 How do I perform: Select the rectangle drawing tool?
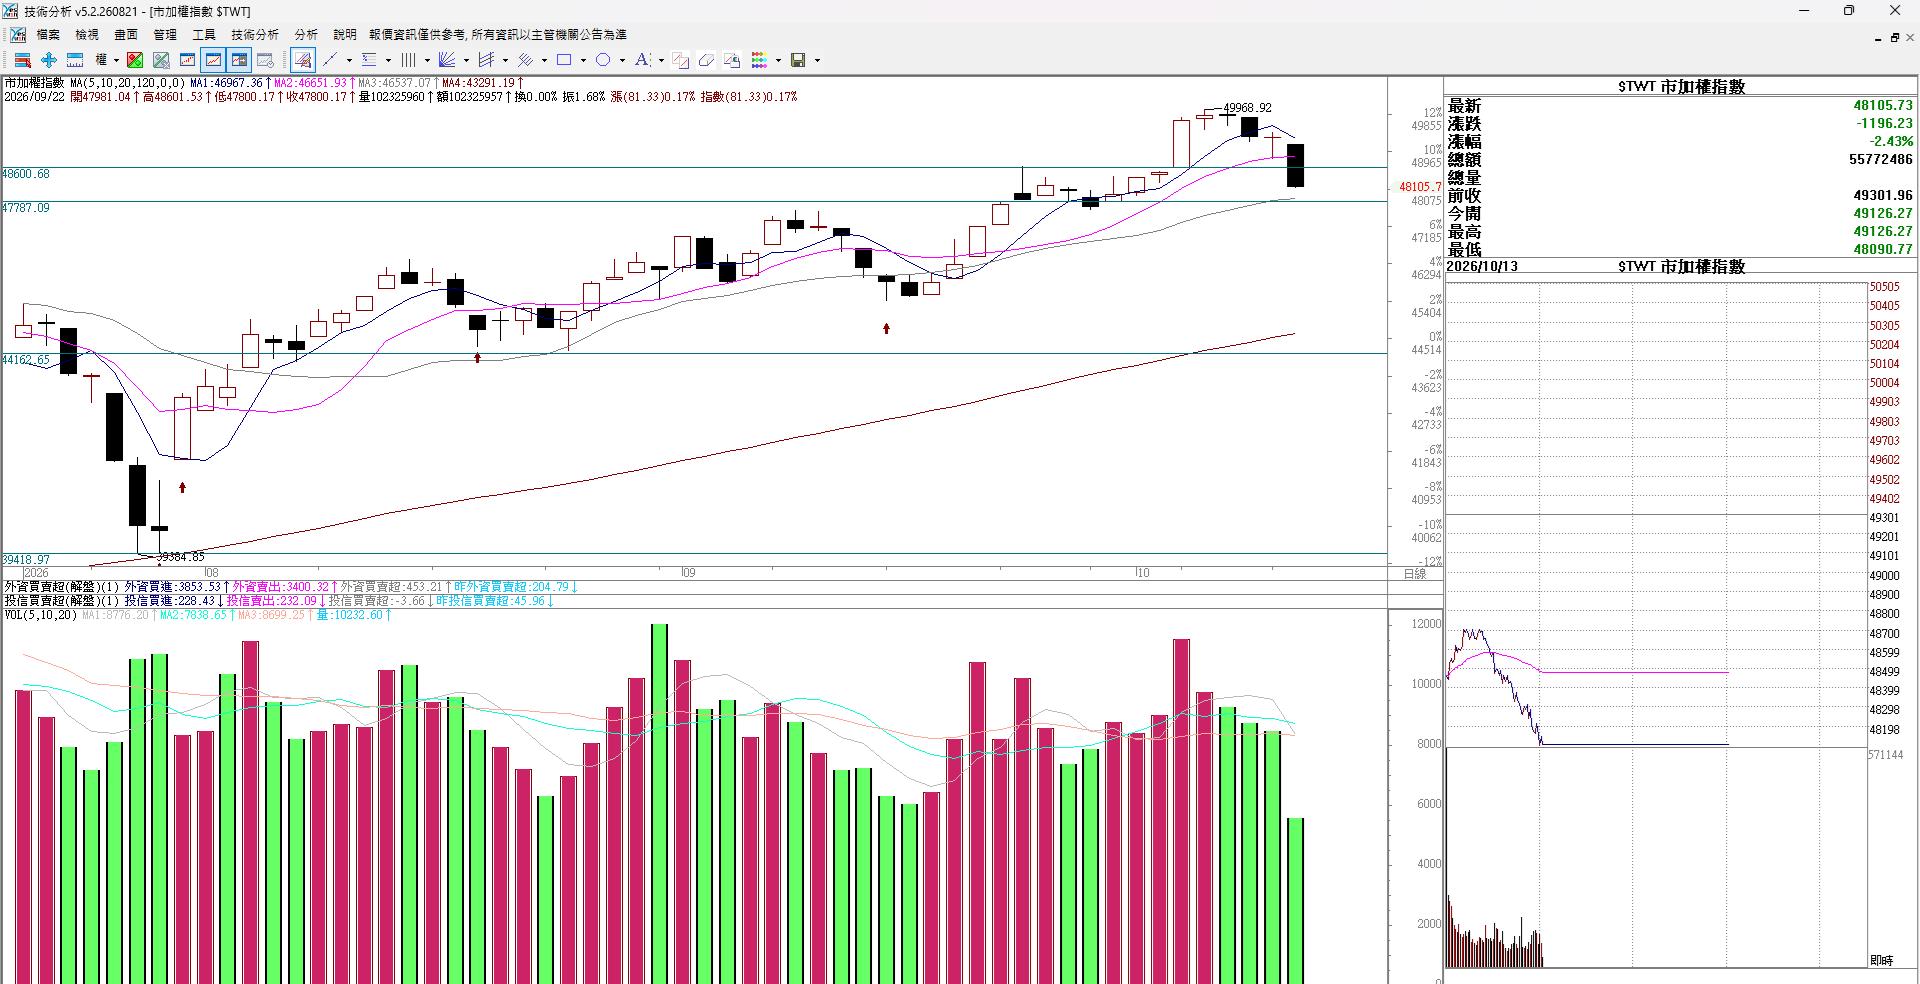click(564, 60)
